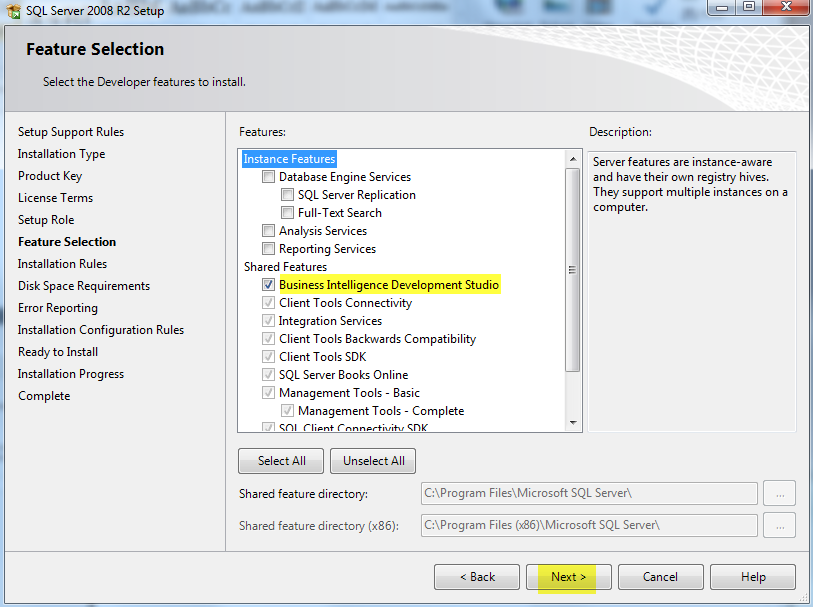Select Disk Space Requirements step

[84, 286]
